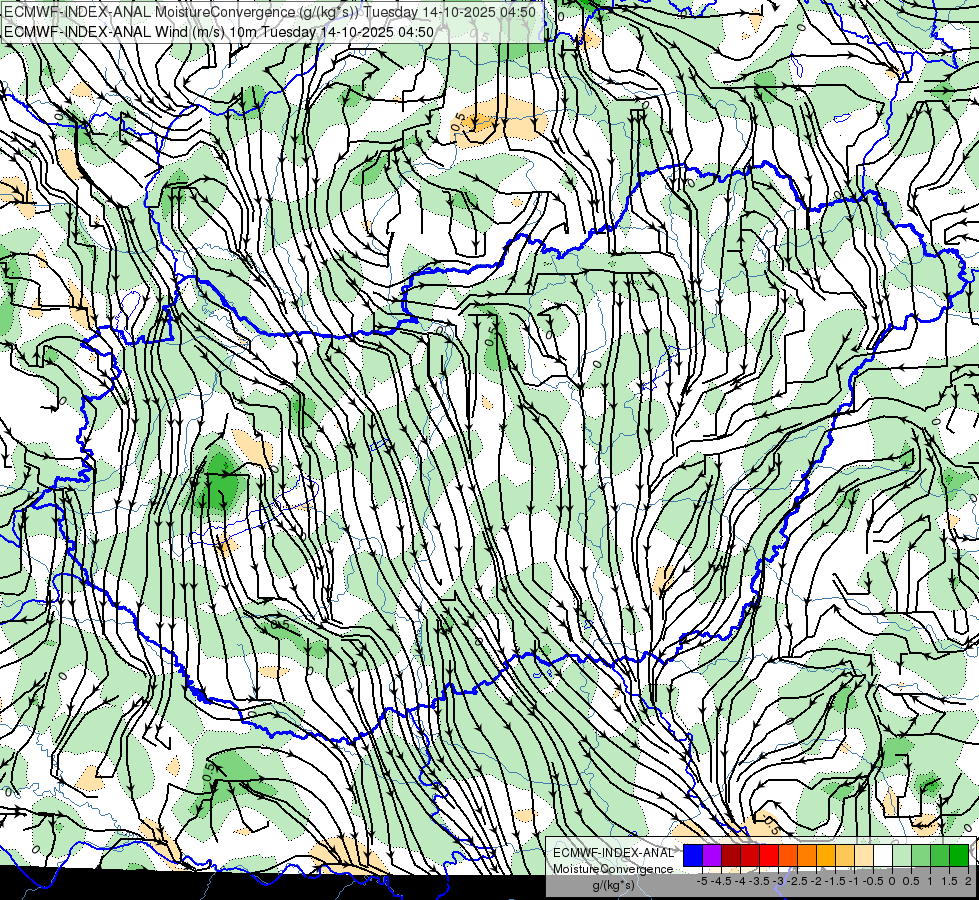
Task: Click the -0.5 legend tick value
Action: pos(873,881)
